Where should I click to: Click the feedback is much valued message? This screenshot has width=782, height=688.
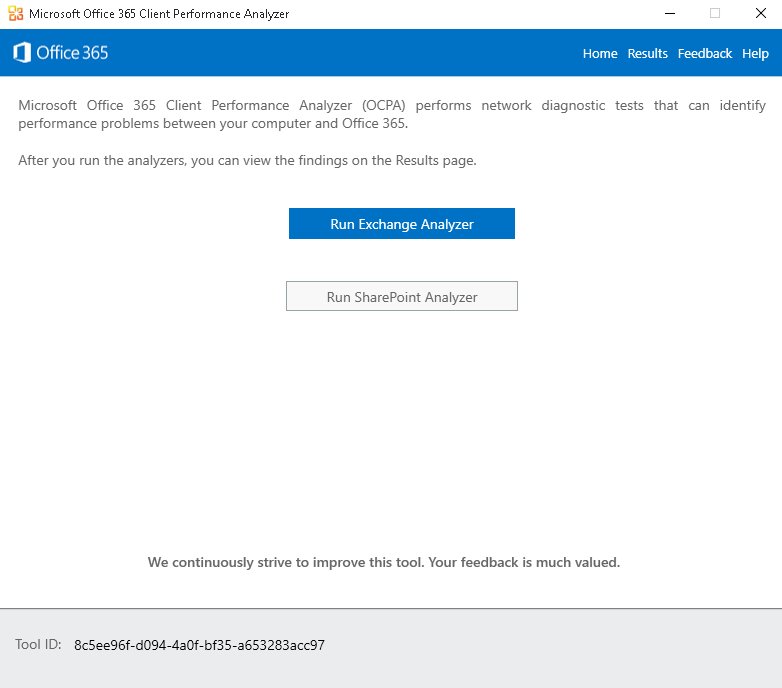pos(384,562)
